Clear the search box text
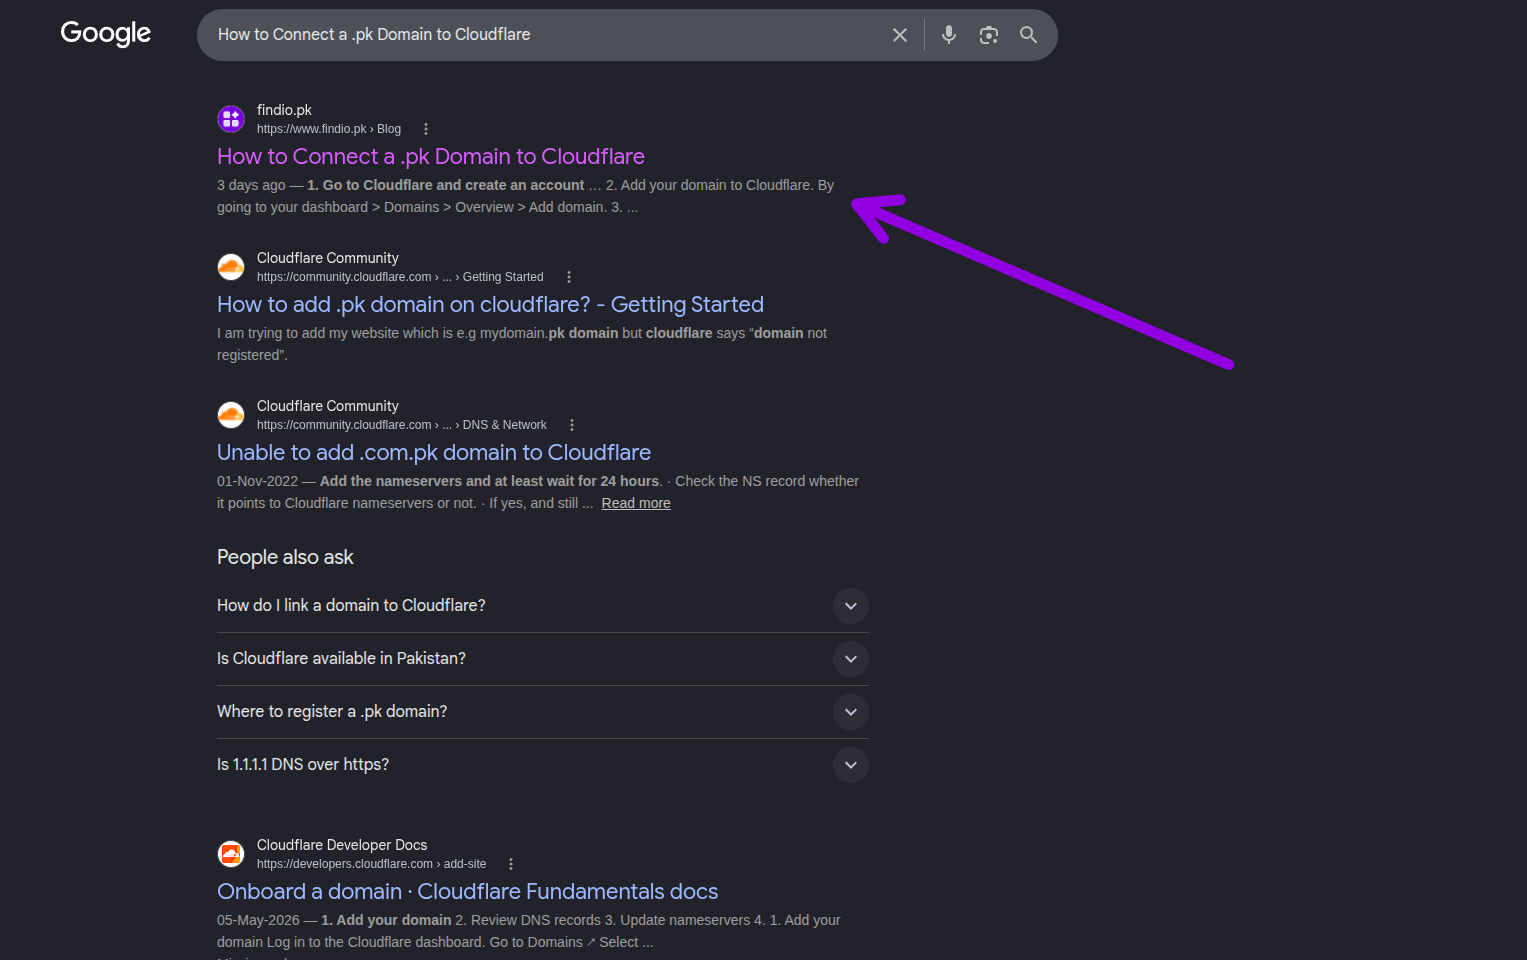 point(900,35)
